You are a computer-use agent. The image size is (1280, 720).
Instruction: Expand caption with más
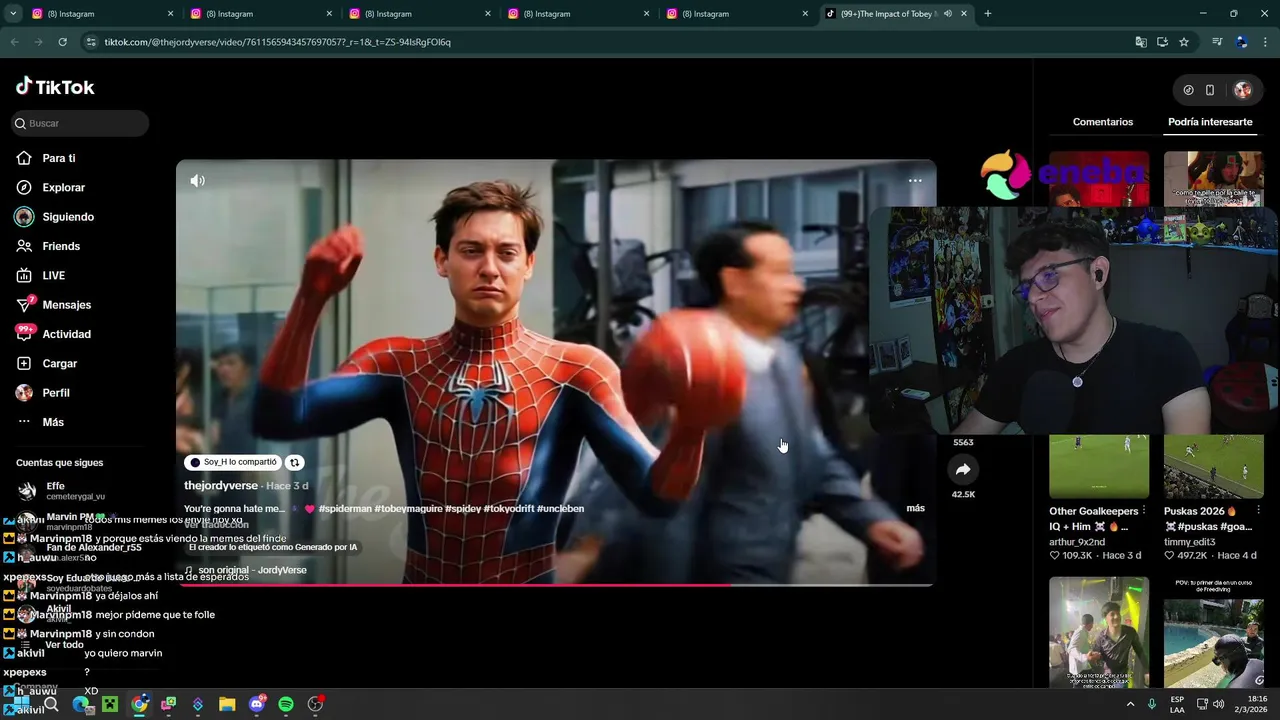coord(915,508)
